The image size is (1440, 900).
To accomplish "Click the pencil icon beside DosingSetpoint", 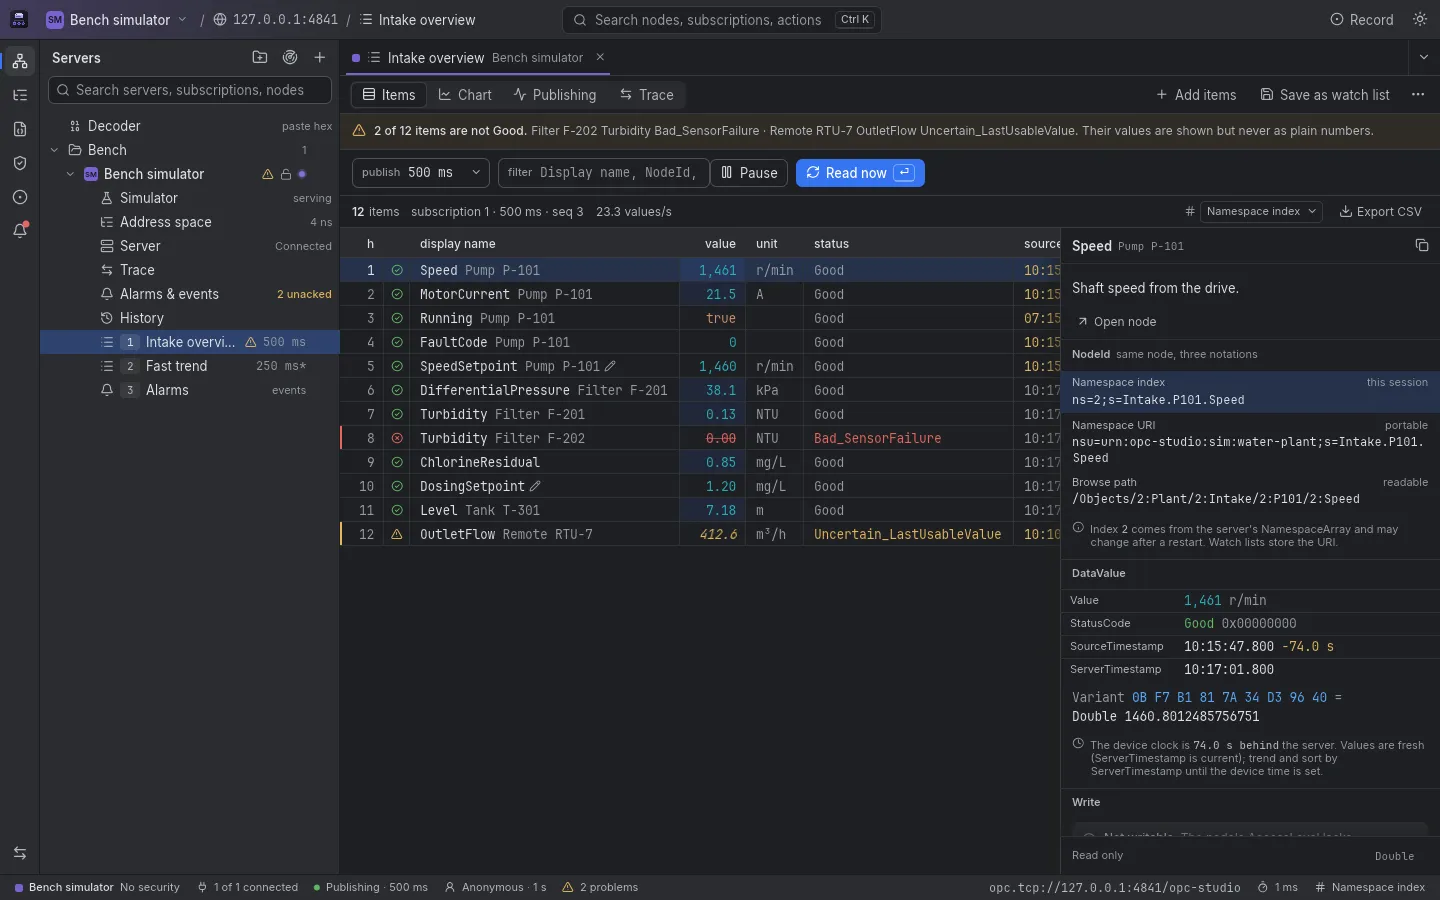I will [x=535, y=486].
